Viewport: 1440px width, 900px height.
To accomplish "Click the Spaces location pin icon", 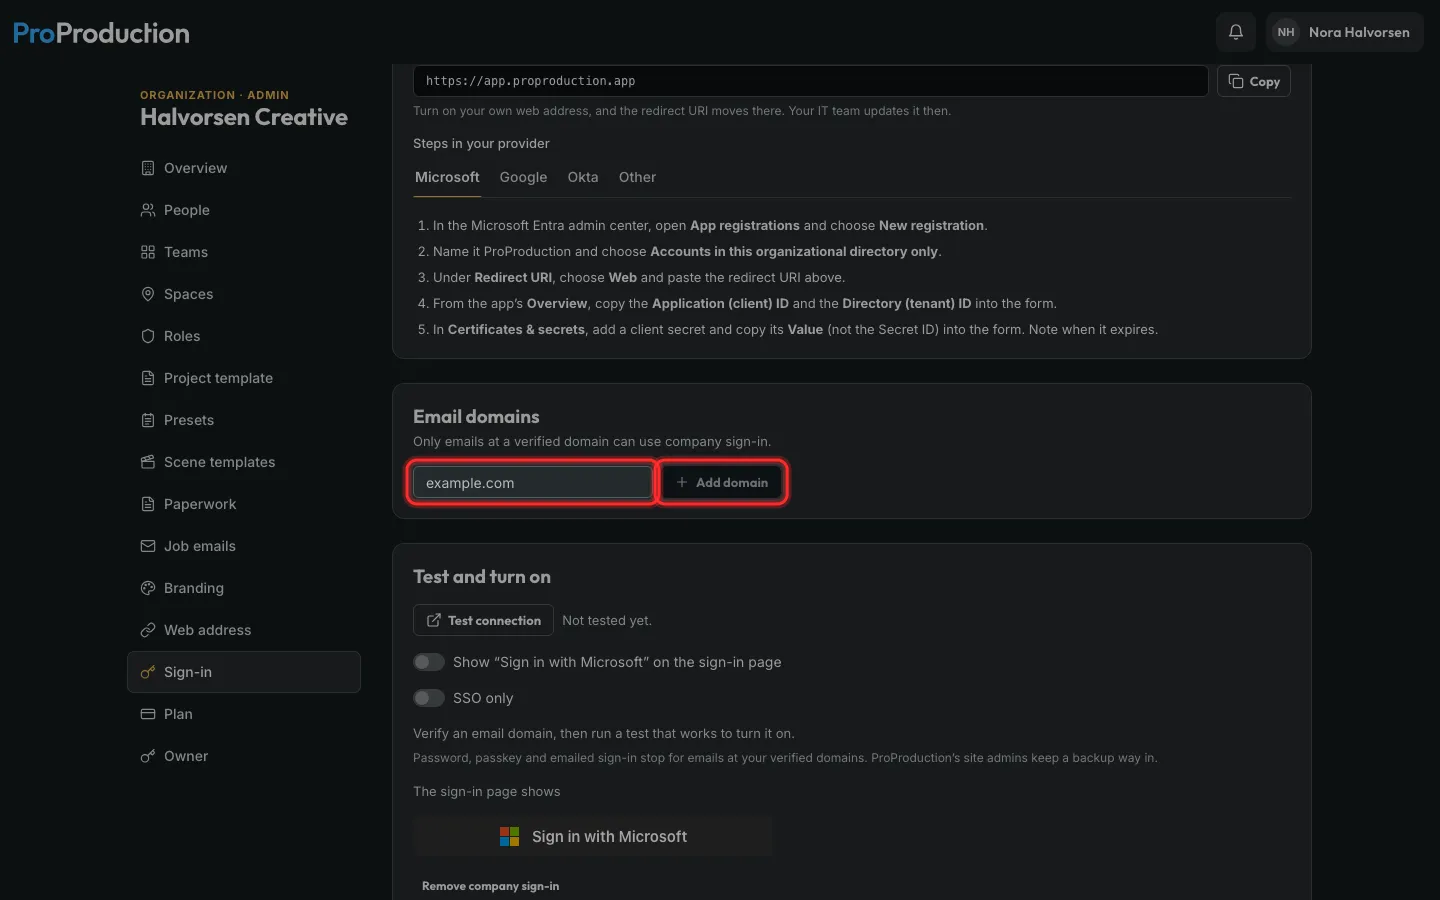I will click(148, 294).
